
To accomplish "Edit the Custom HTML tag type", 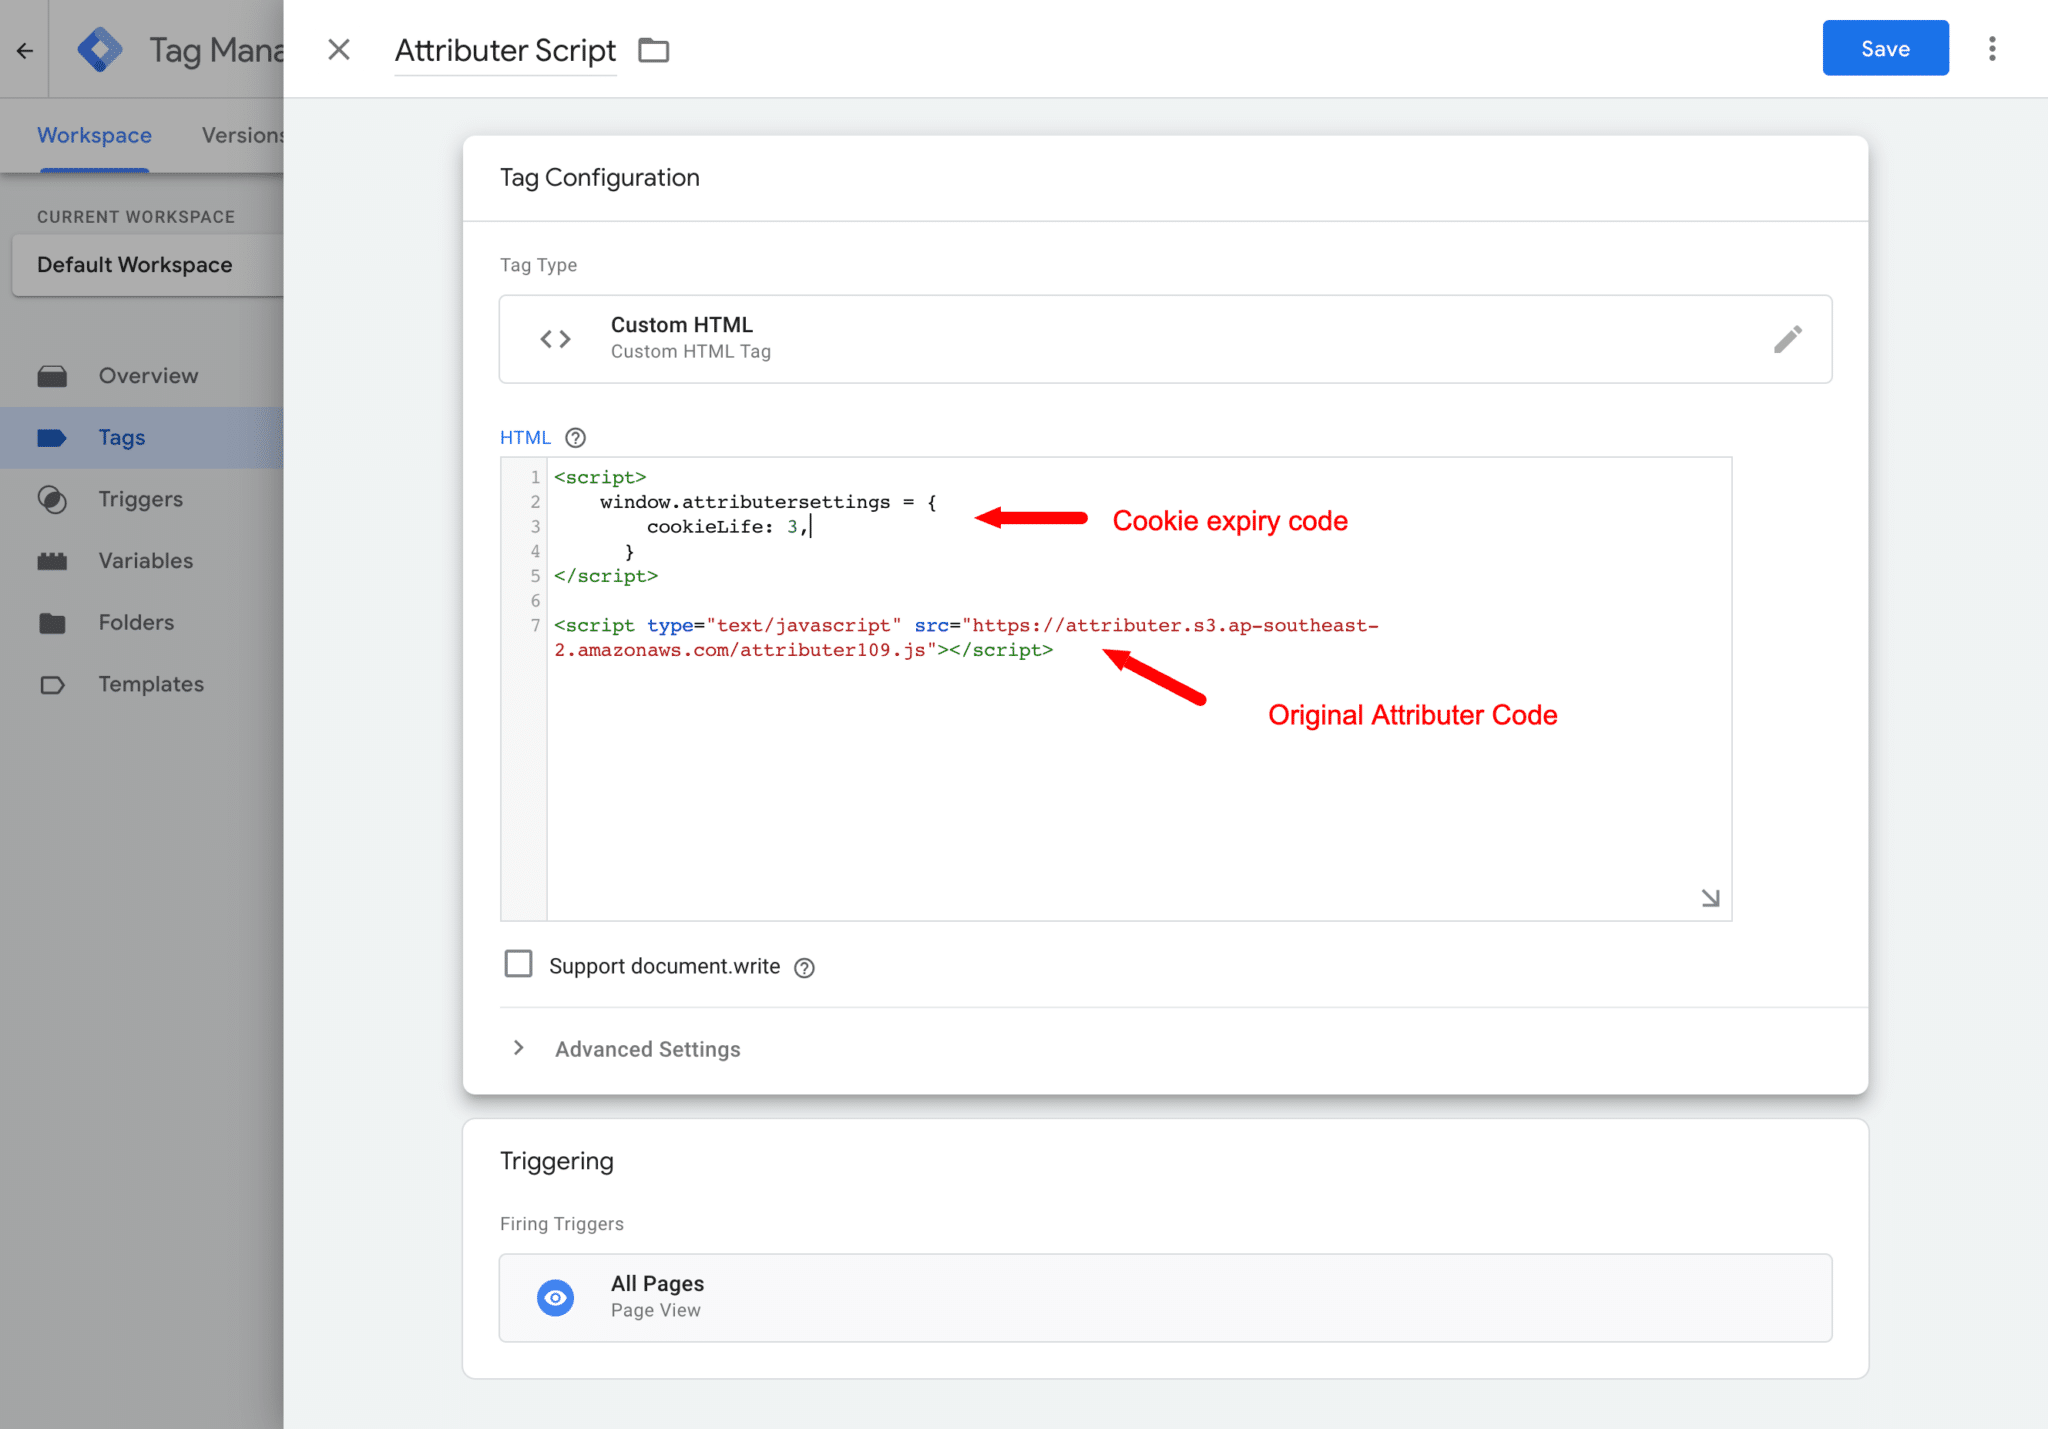I will tap(1788, 339).
